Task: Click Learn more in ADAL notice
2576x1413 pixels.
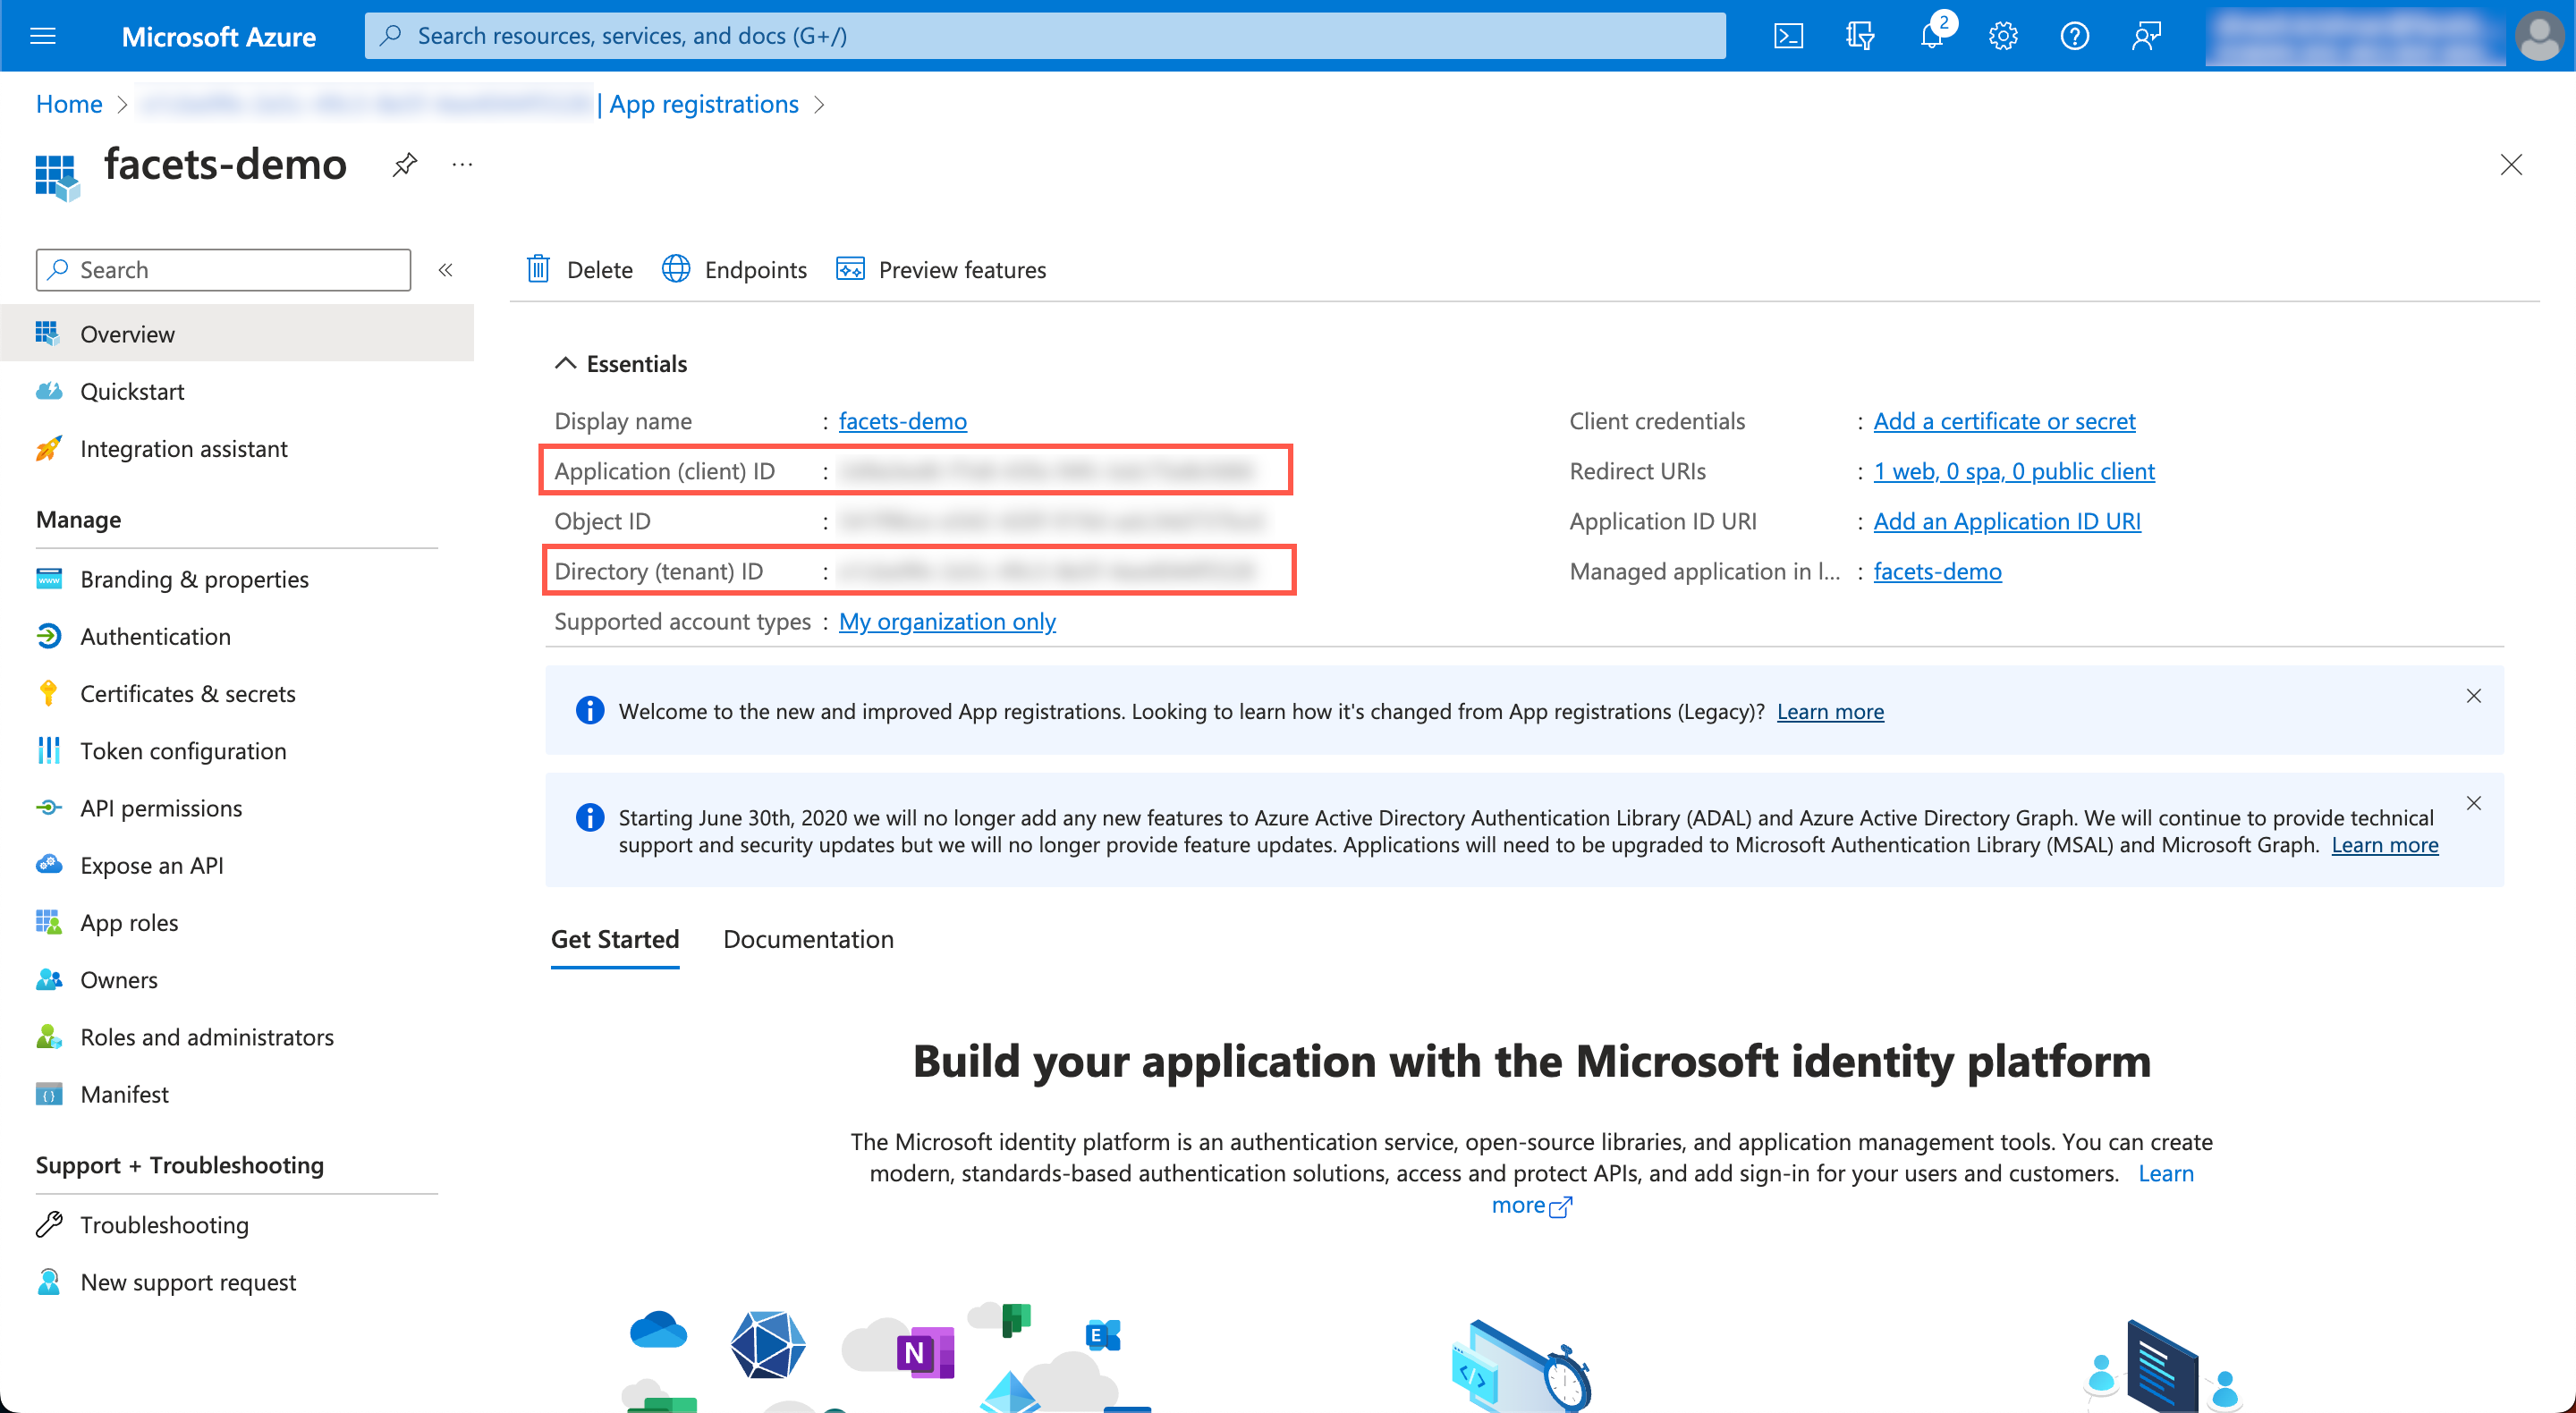Action: (2385, 845)
